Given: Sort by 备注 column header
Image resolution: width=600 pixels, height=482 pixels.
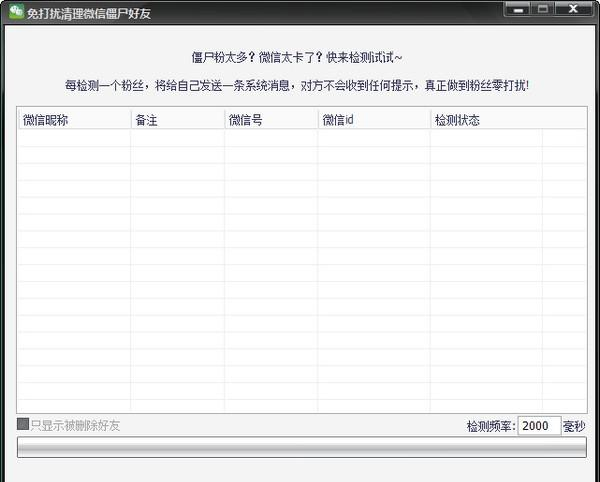Looking at the screenshot, I should [178, 120].
